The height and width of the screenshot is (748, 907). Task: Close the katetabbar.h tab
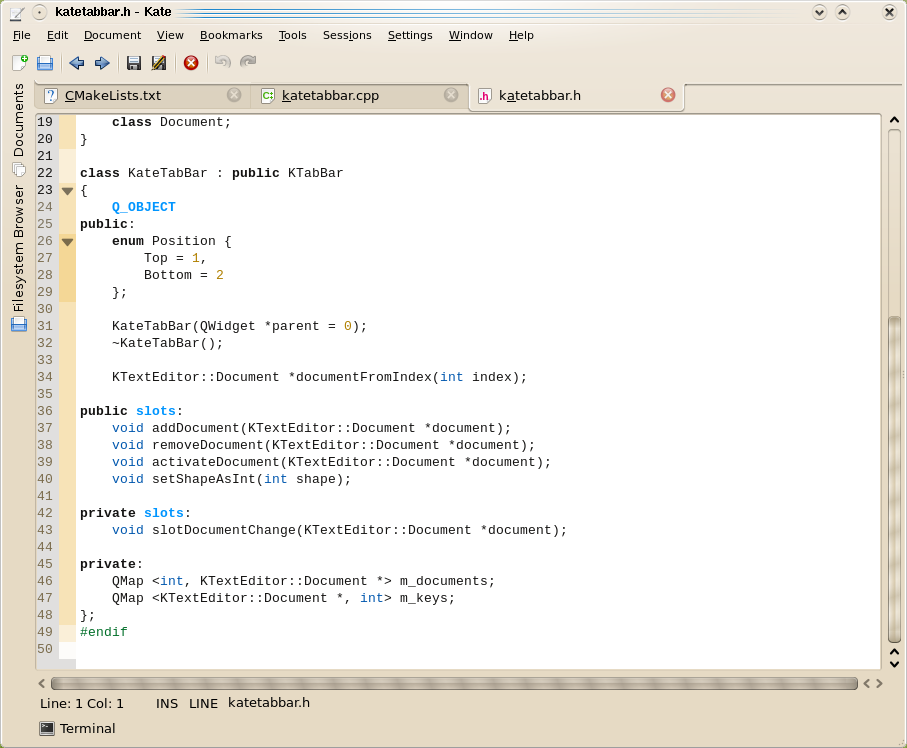(x=668, y=95)
